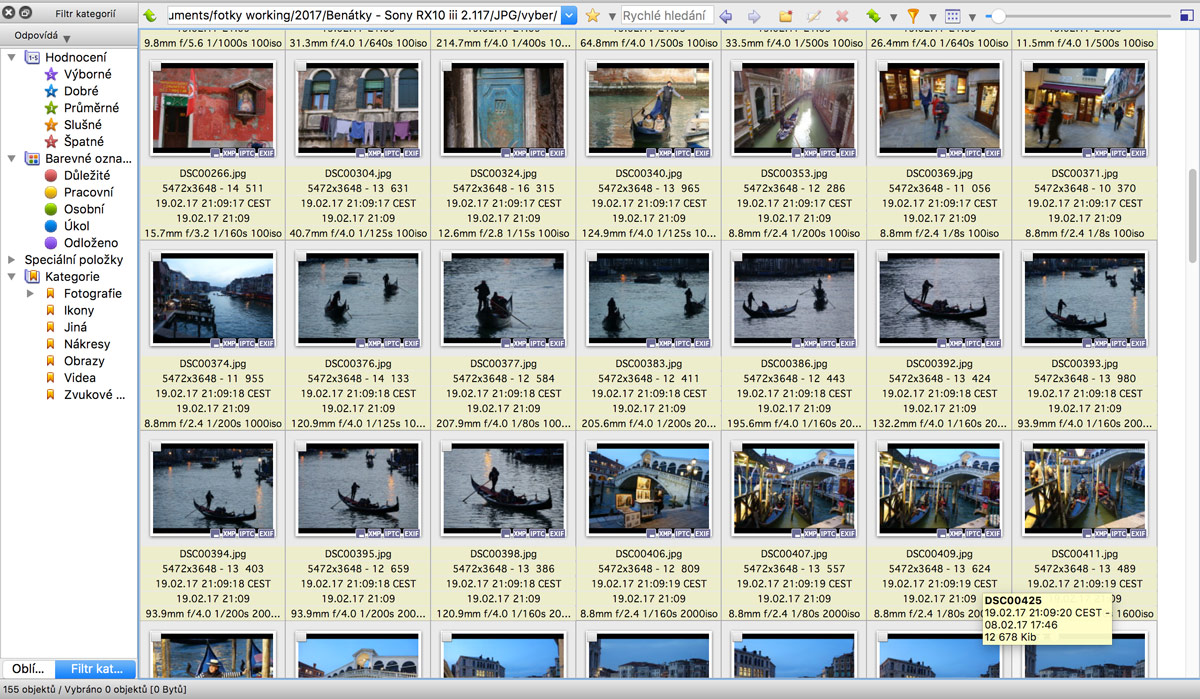Go back with the left navigation arrow
Screen dimensions: 1200x699
tap(726, 16)
